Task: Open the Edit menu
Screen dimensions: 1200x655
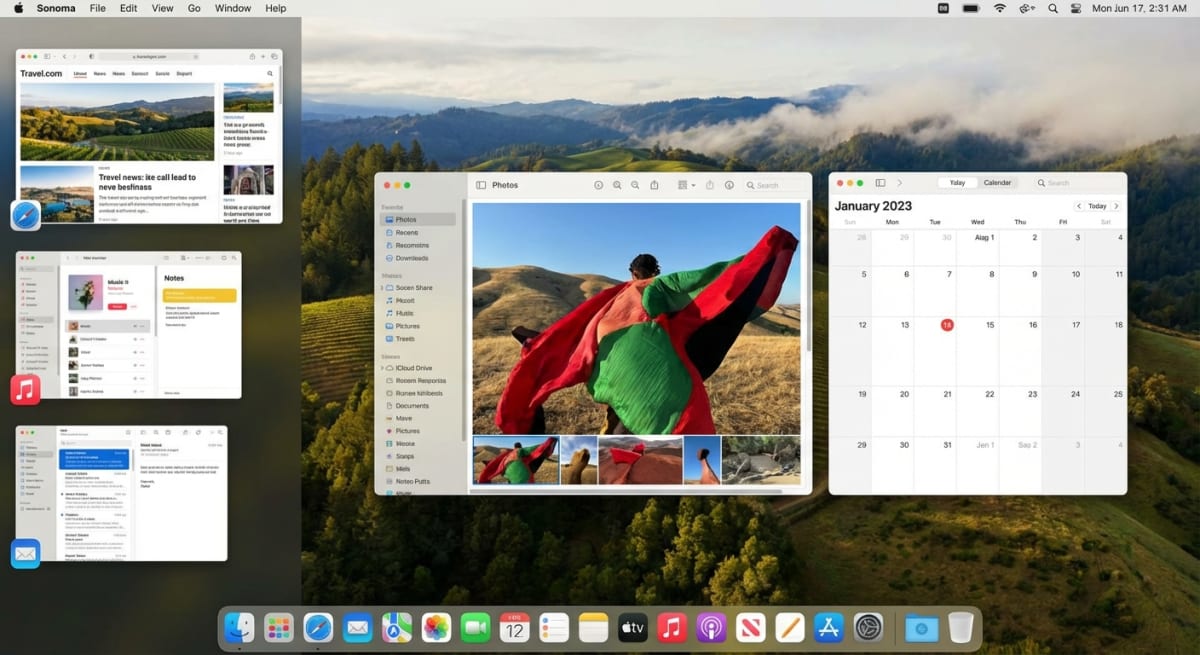Action: [129, 8]
